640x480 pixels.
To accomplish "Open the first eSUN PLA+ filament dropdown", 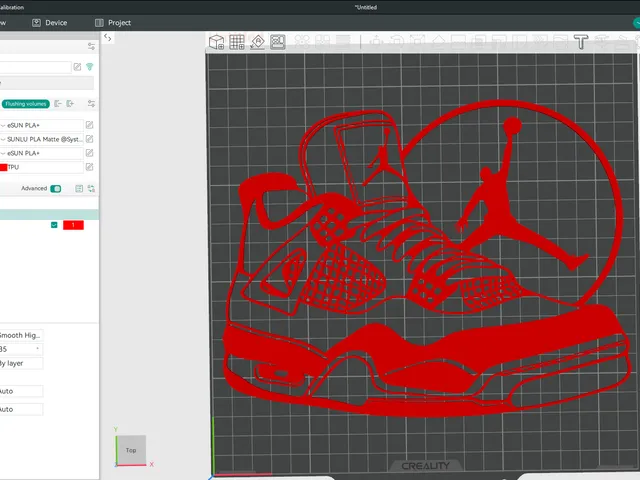I will [41, 125].
